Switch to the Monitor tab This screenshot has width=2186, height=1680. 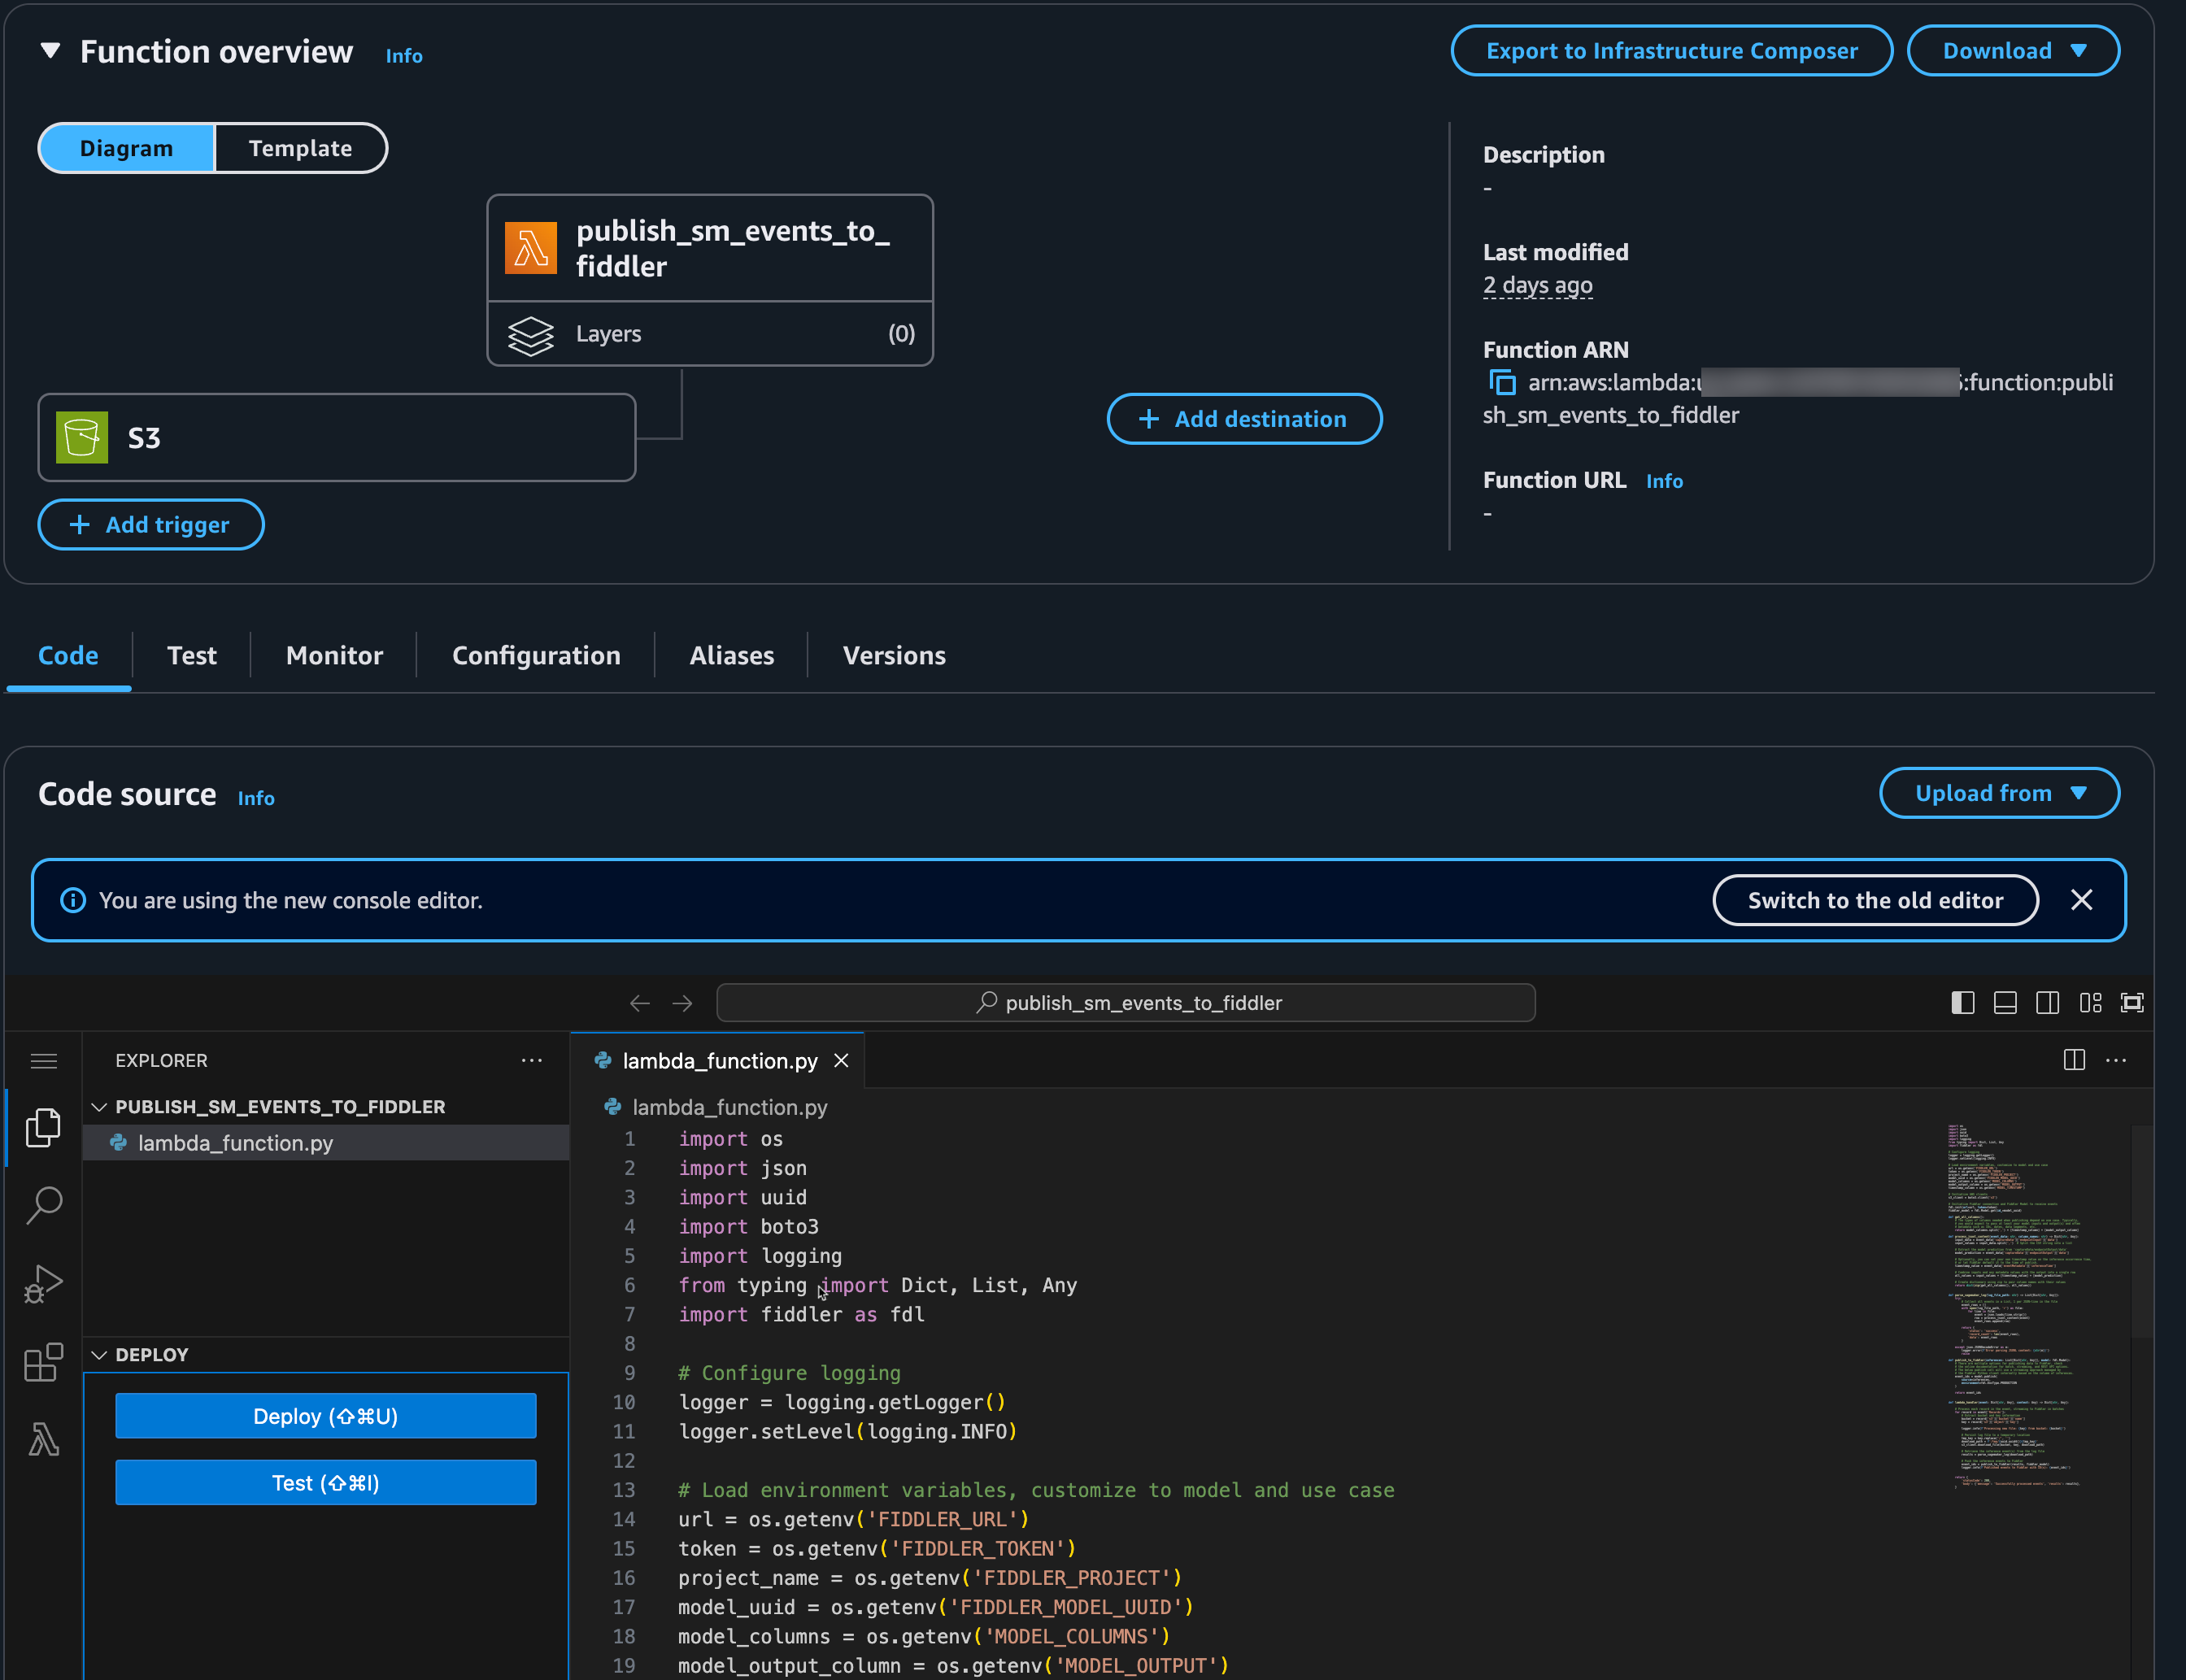click(x=334, y=655)
